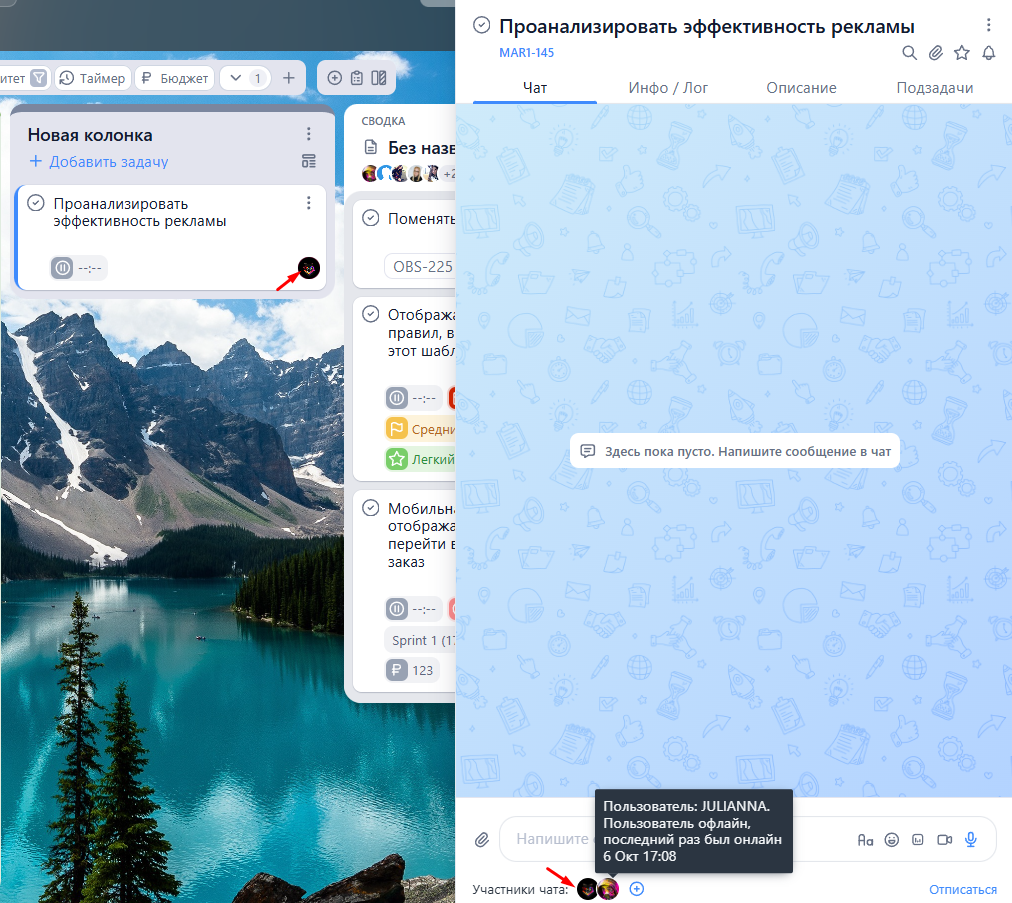Click the assignee avatar on the Проанализировать card
Screen dimensions: 1012x903
(x=309, y=268)
